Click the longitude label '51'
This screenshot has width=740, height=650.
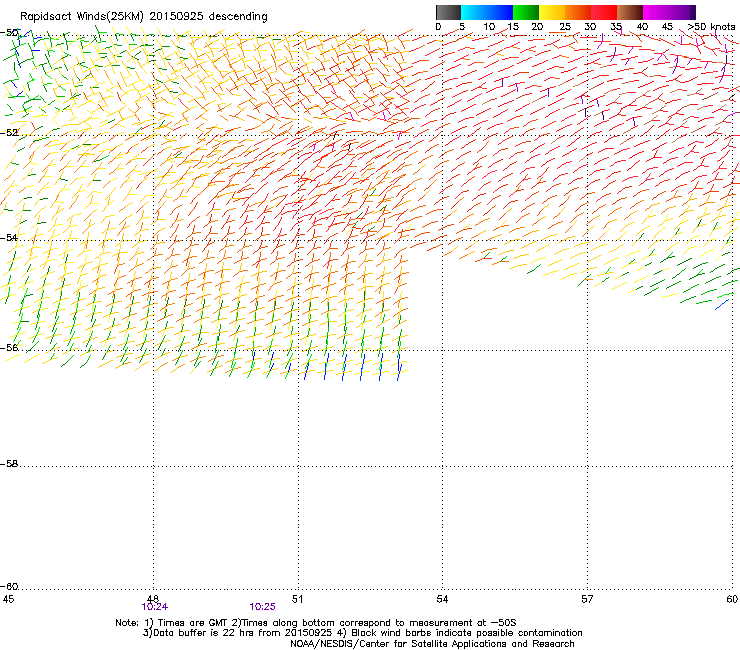(x=297, y=599)
